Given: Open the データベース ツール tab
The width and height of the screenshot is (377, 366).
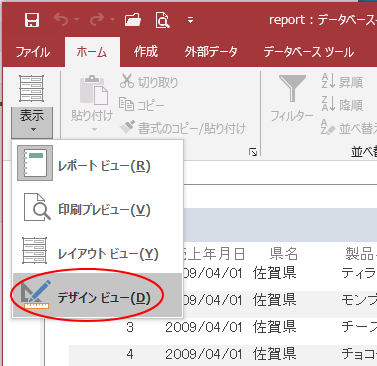Looking at the screenshot, I should (x=309, y=52).
